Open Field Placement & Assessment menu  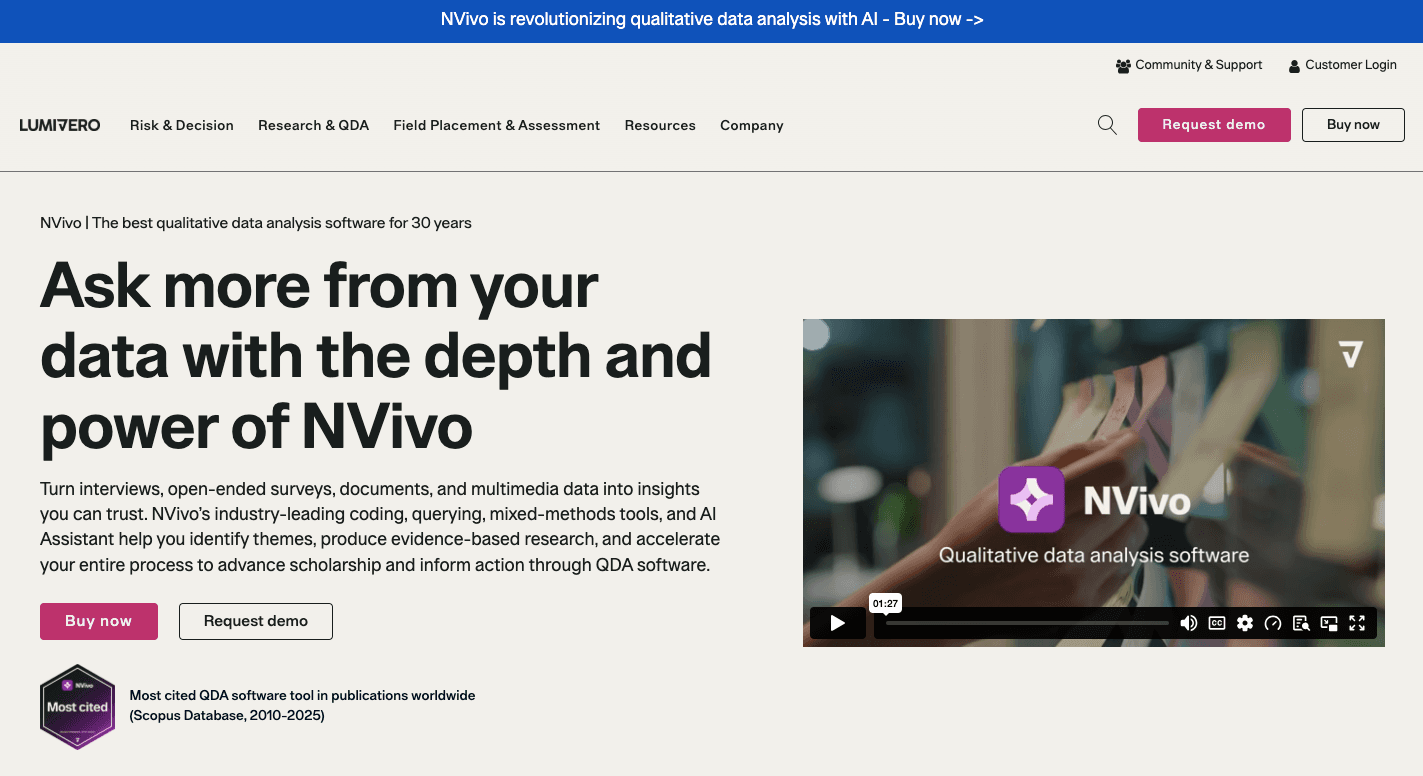pyautogui.click(x=497, y=125)
